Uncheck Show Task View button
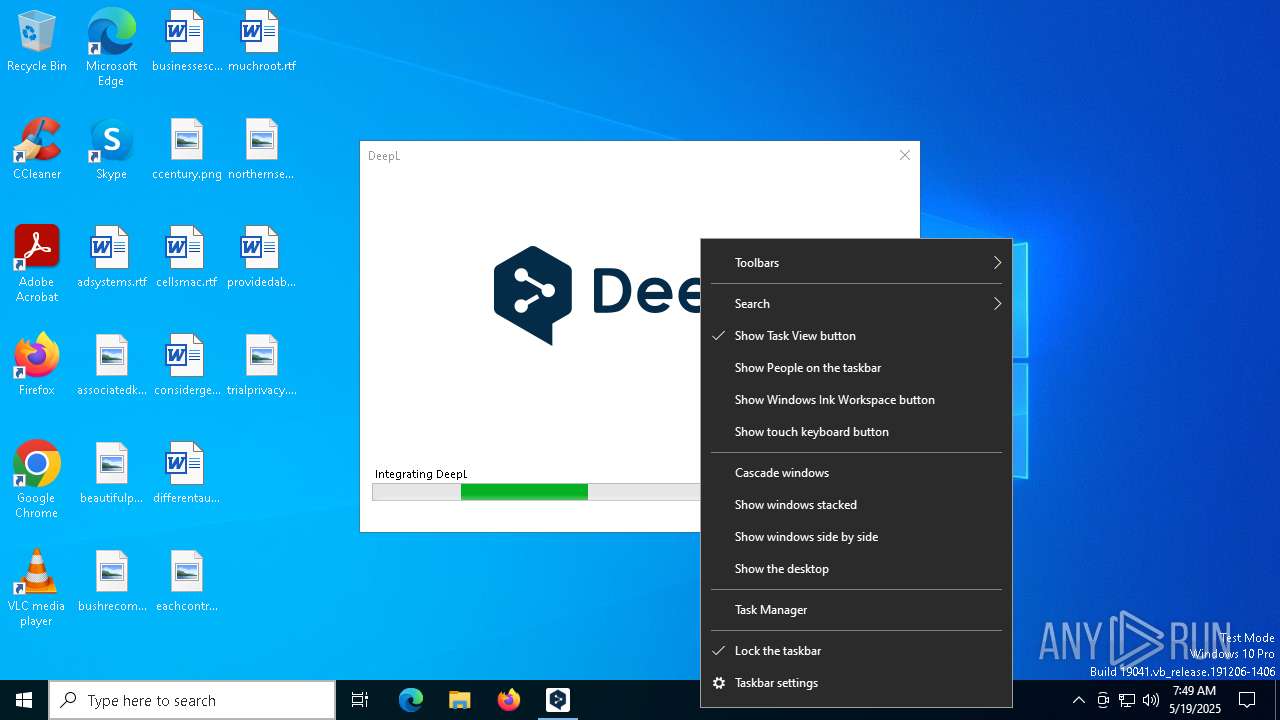 (x=856, y=336)
